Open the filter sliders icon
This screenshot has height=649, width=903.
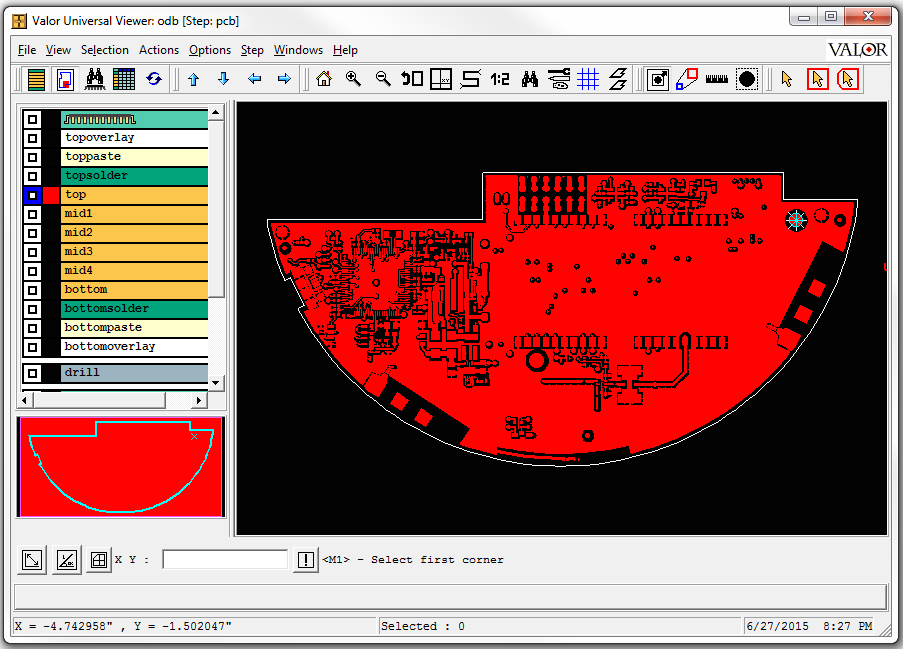(x=559, y=79)
